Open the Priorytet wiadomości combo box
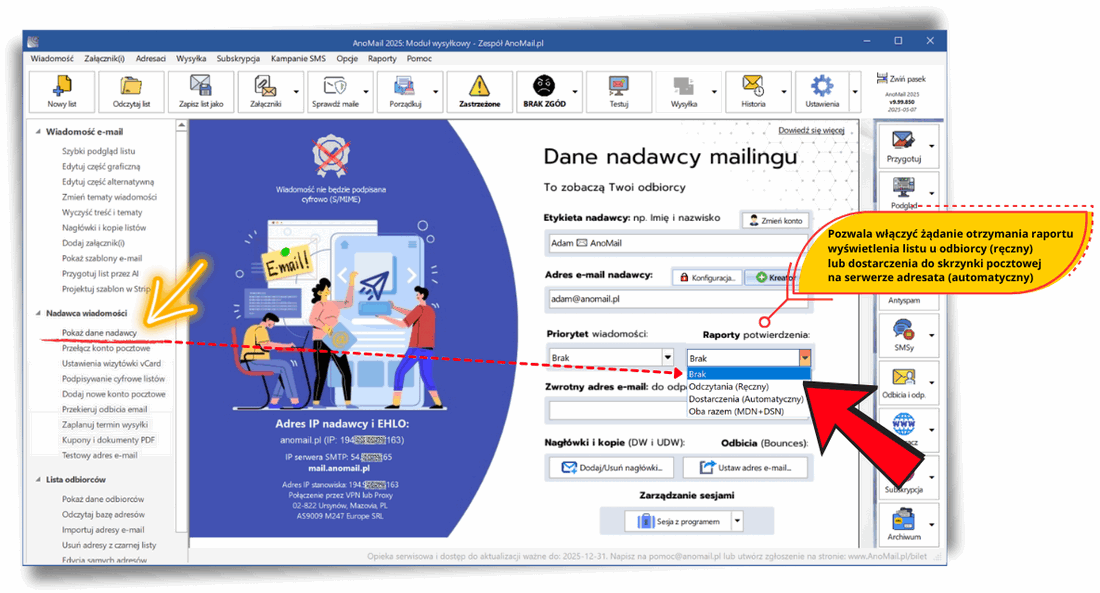This screenshot has height=593, width=1100. [611, 358]
